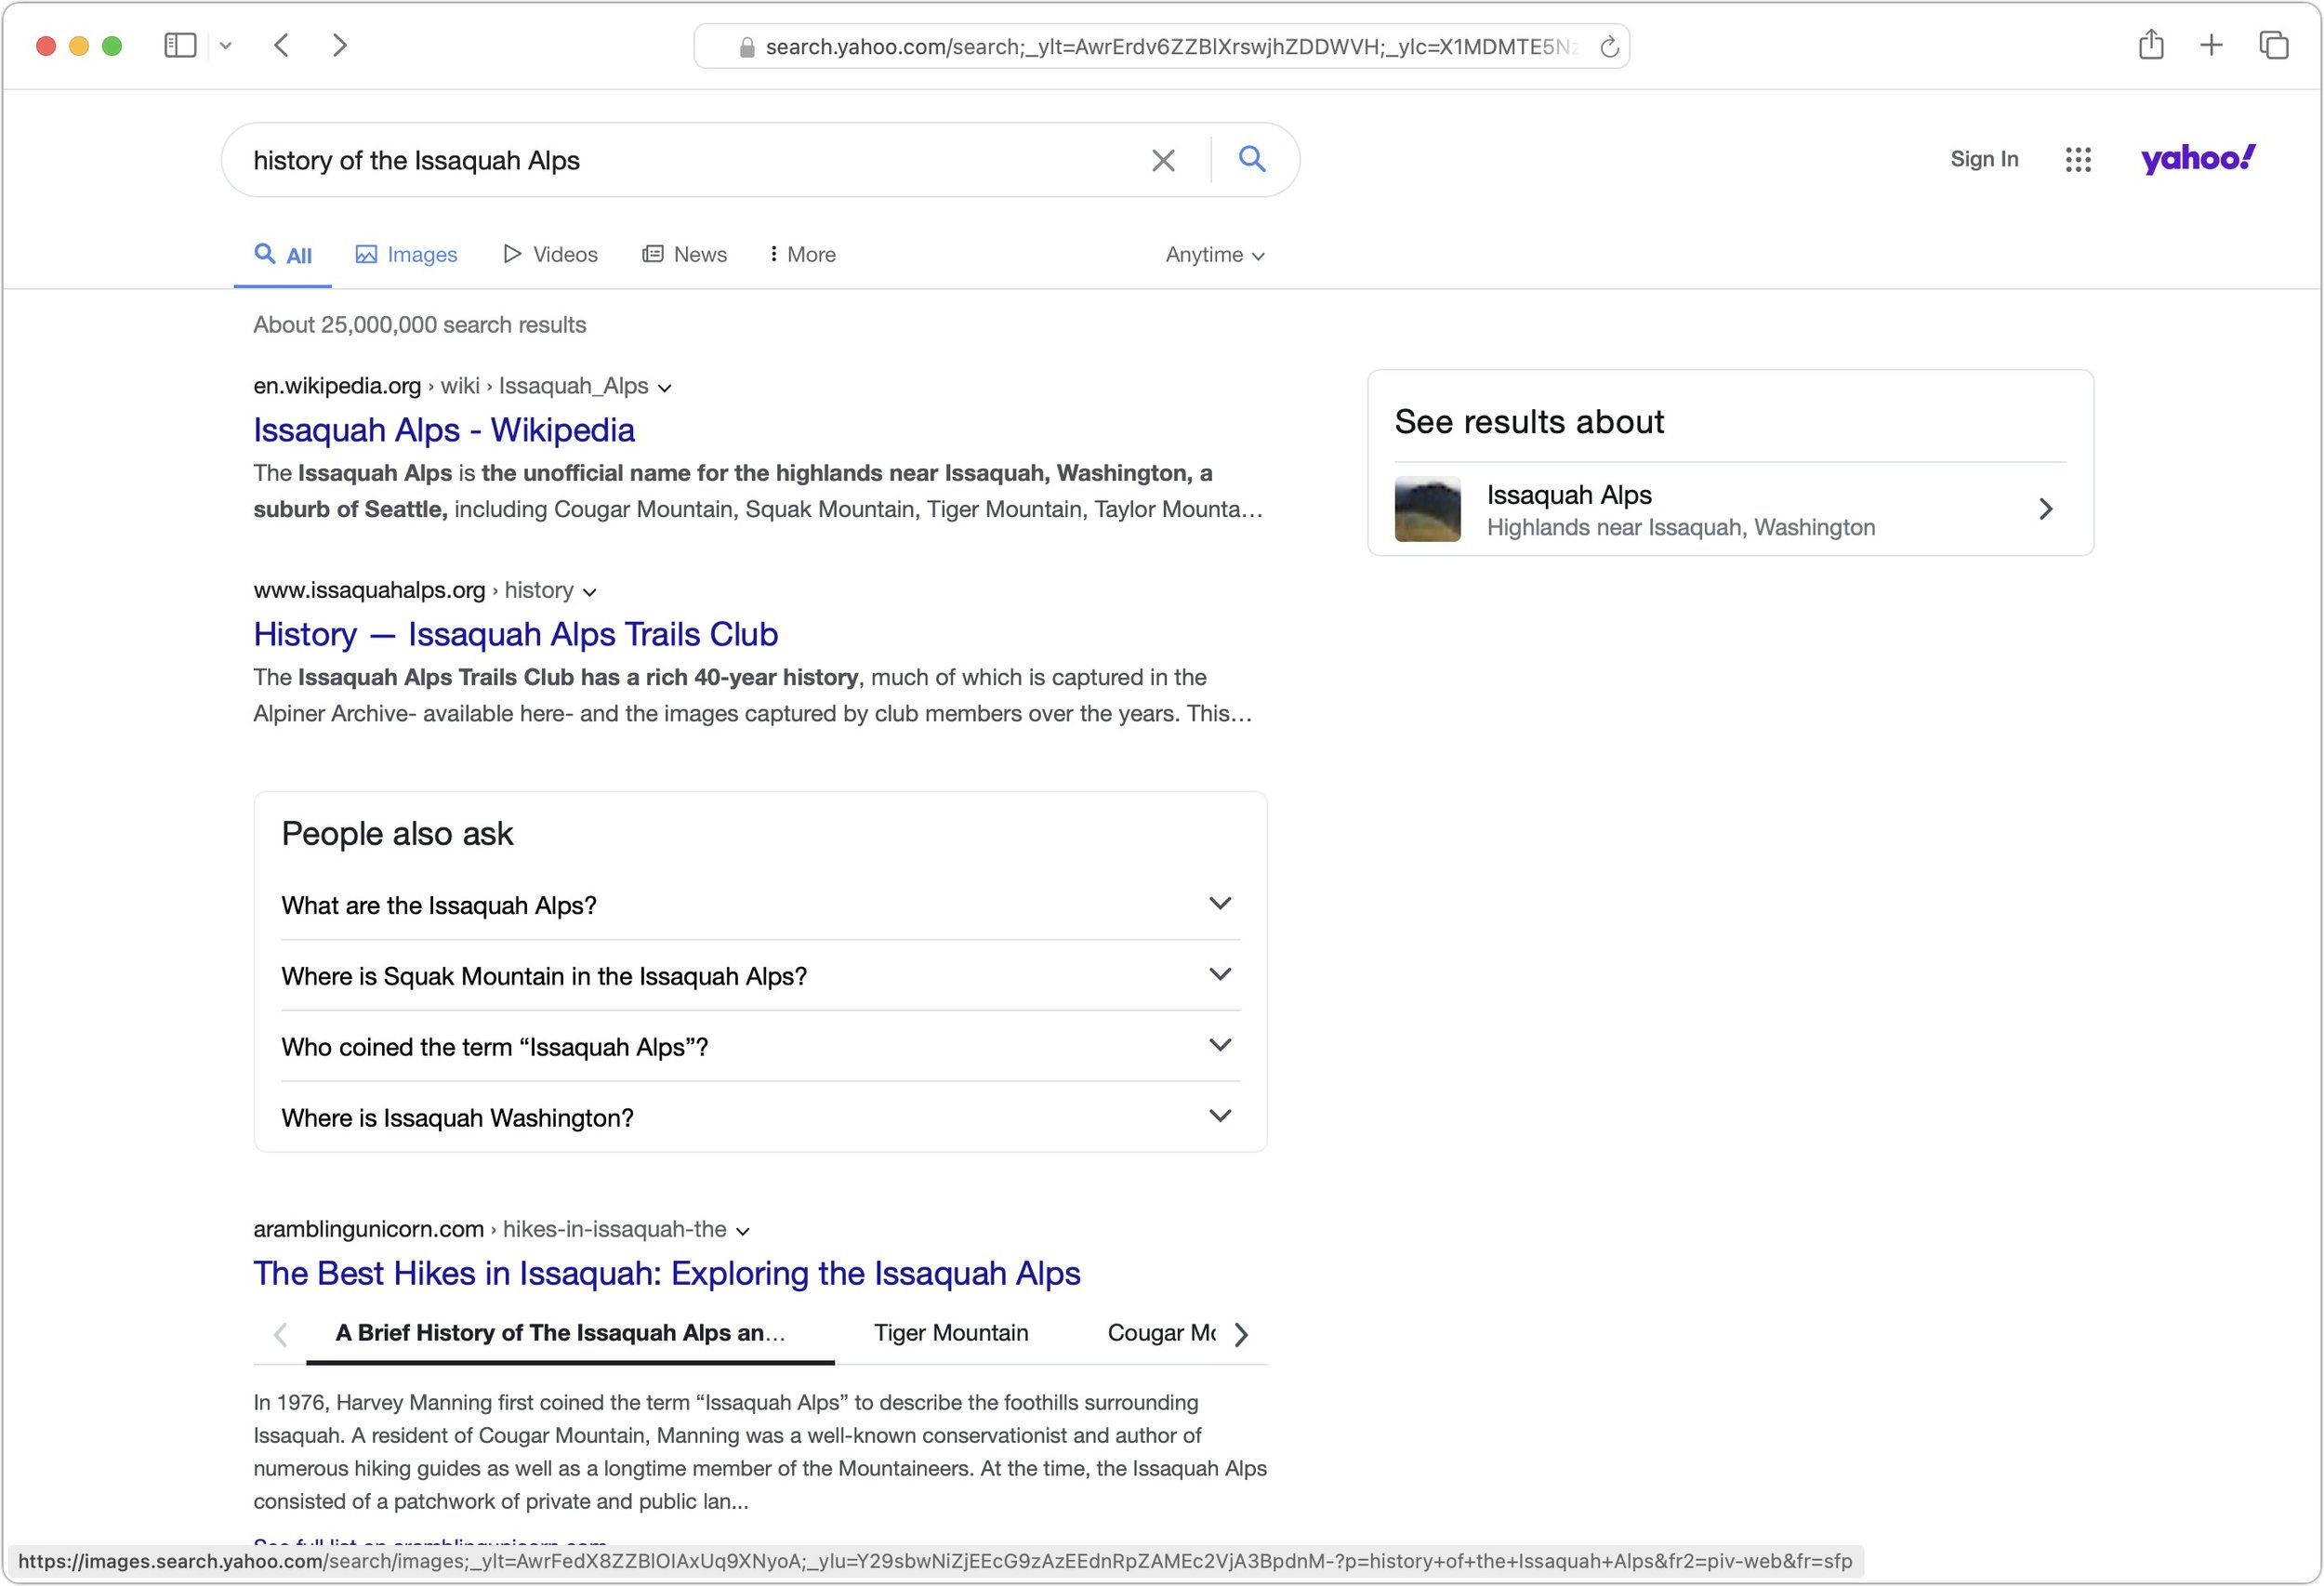The width and height of the screenshot is (2324, 1586).
Task: Switch to the Images tab
Action: pyautogui.click(x=407, y=255)
